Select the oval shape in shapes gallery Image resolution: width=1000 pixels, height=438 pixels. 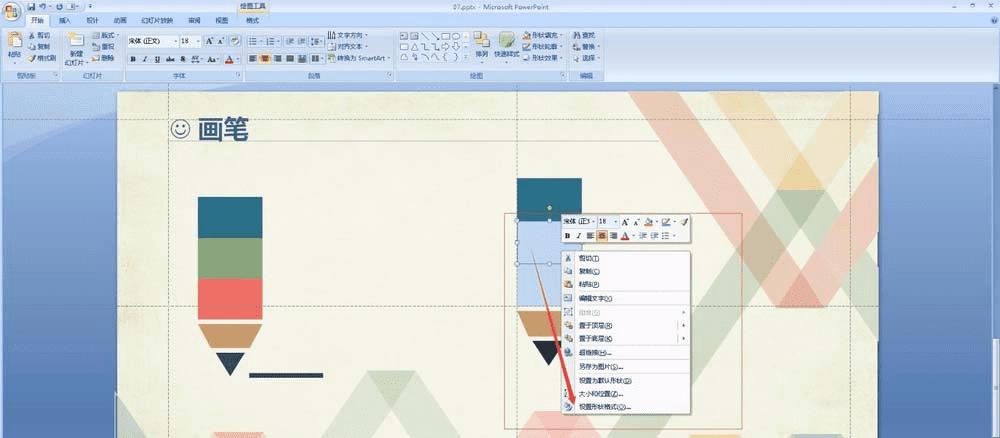pyautogui.click(x=456, y=36)
